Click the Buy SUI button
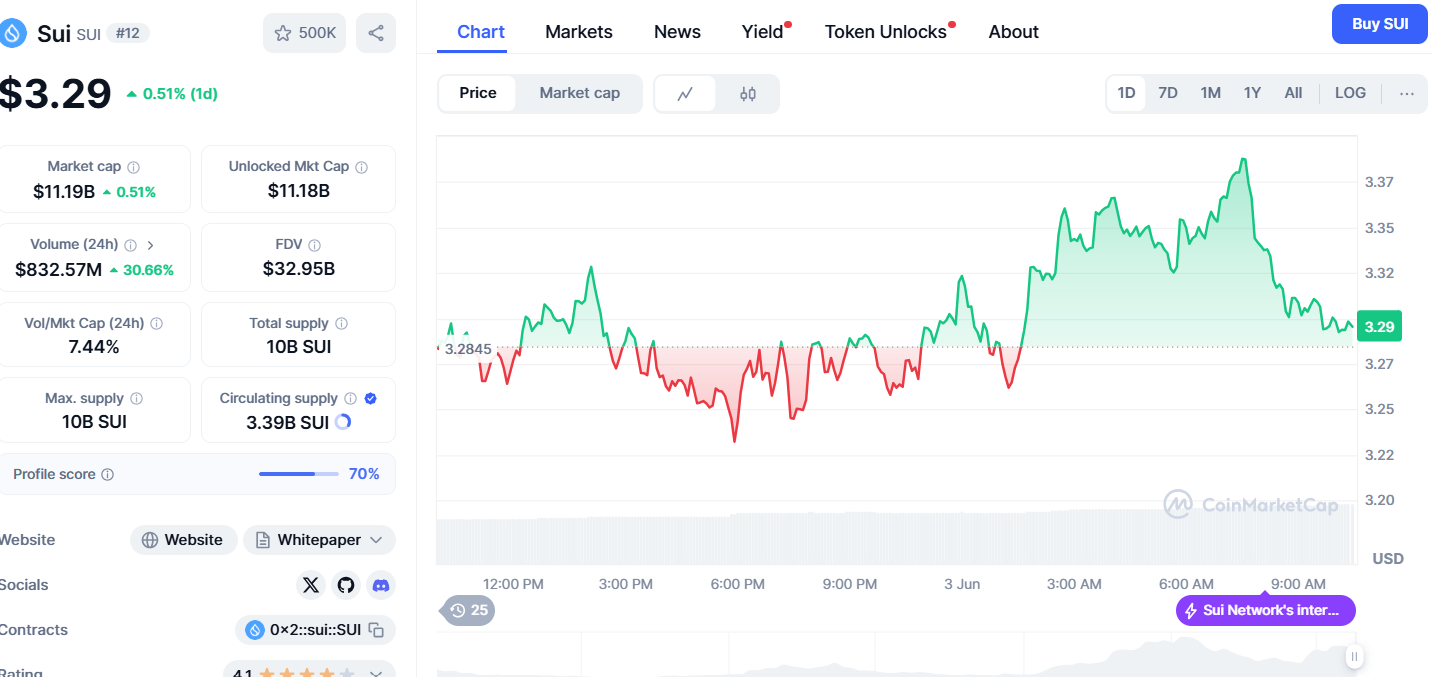 [x=1380, y=24]
